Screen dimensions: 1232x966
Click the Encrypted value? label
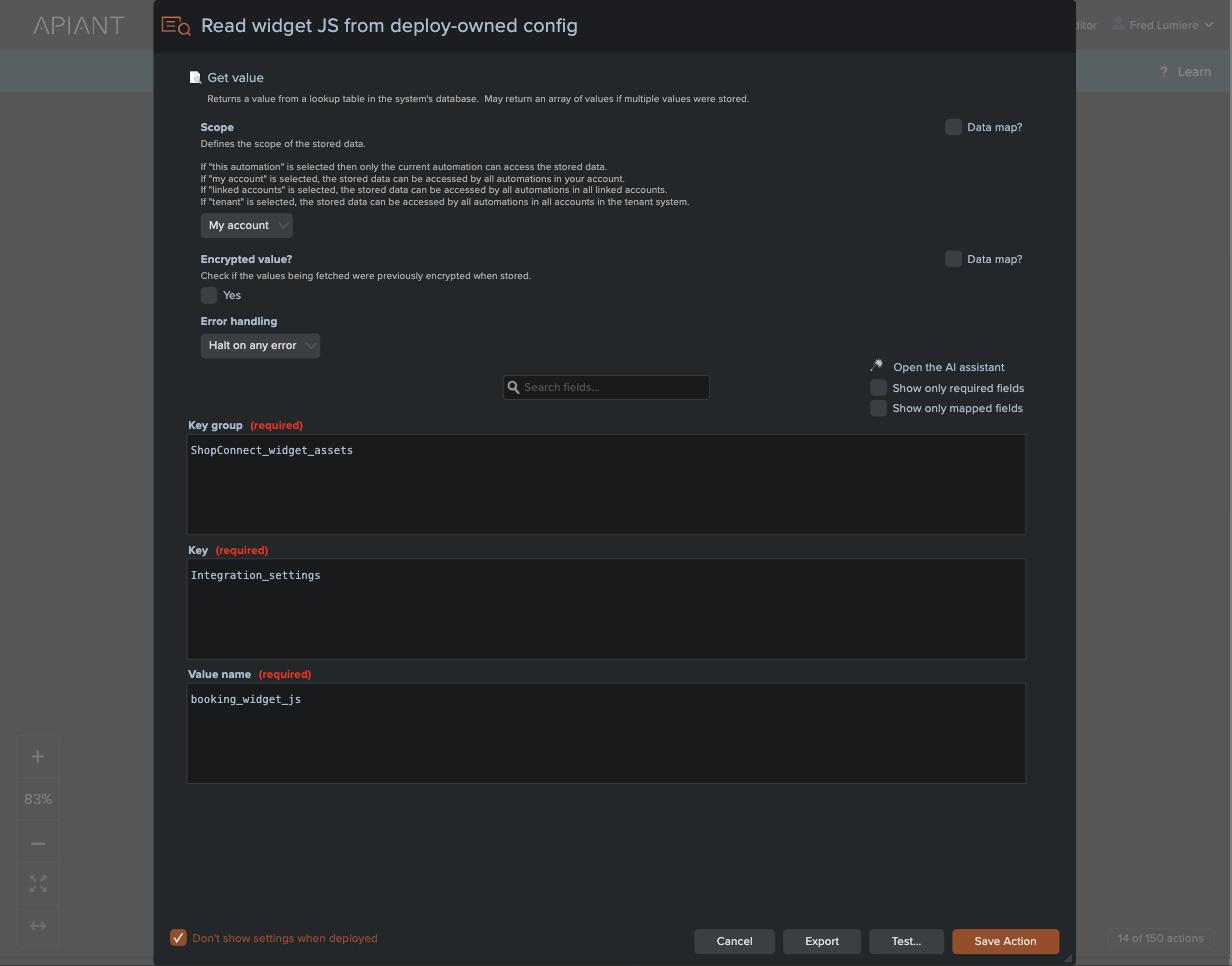246,259
